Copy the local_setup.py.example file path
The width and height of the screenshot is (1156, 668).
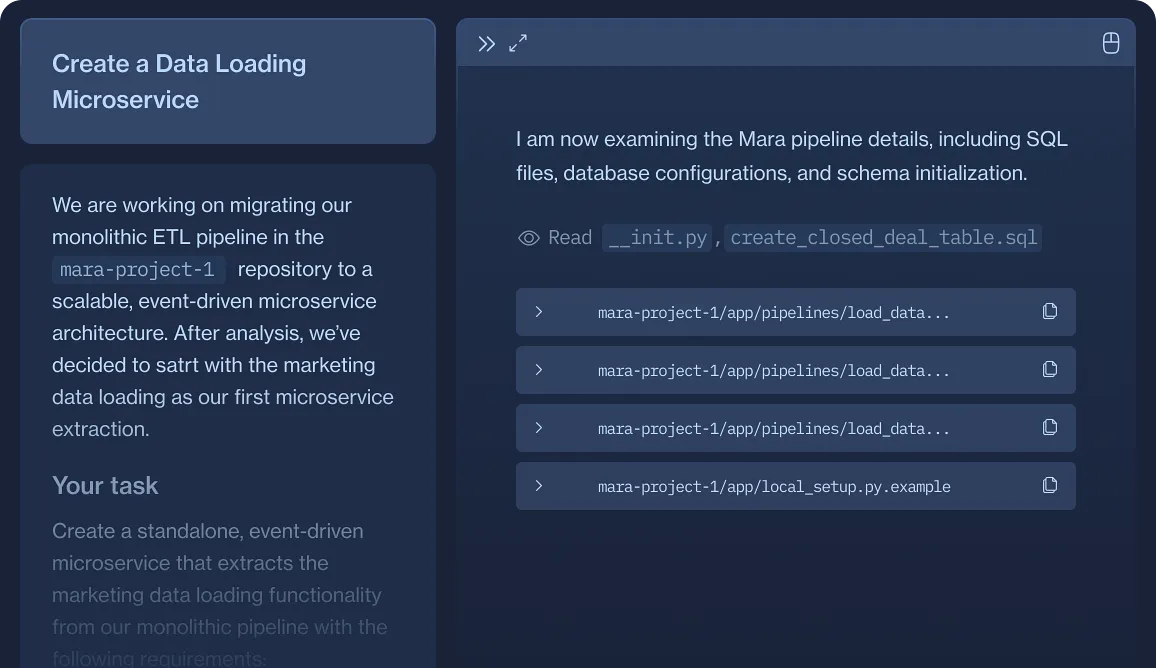click(x=1049, y=486)
